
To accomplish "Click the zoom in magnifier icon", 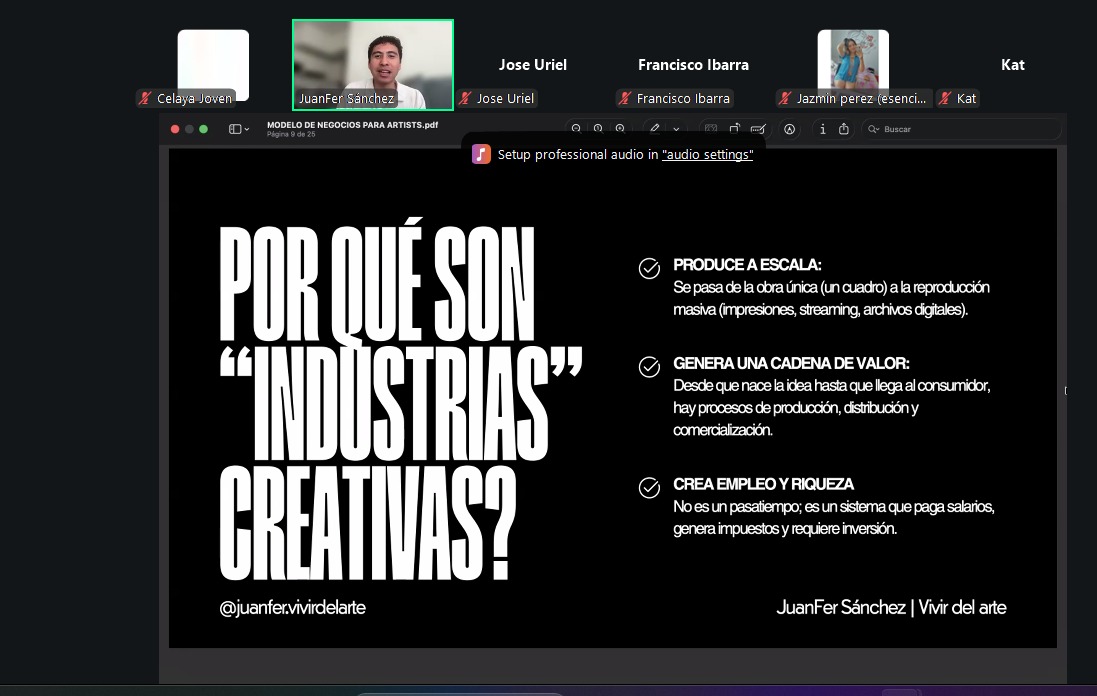I will coord(620,129).
